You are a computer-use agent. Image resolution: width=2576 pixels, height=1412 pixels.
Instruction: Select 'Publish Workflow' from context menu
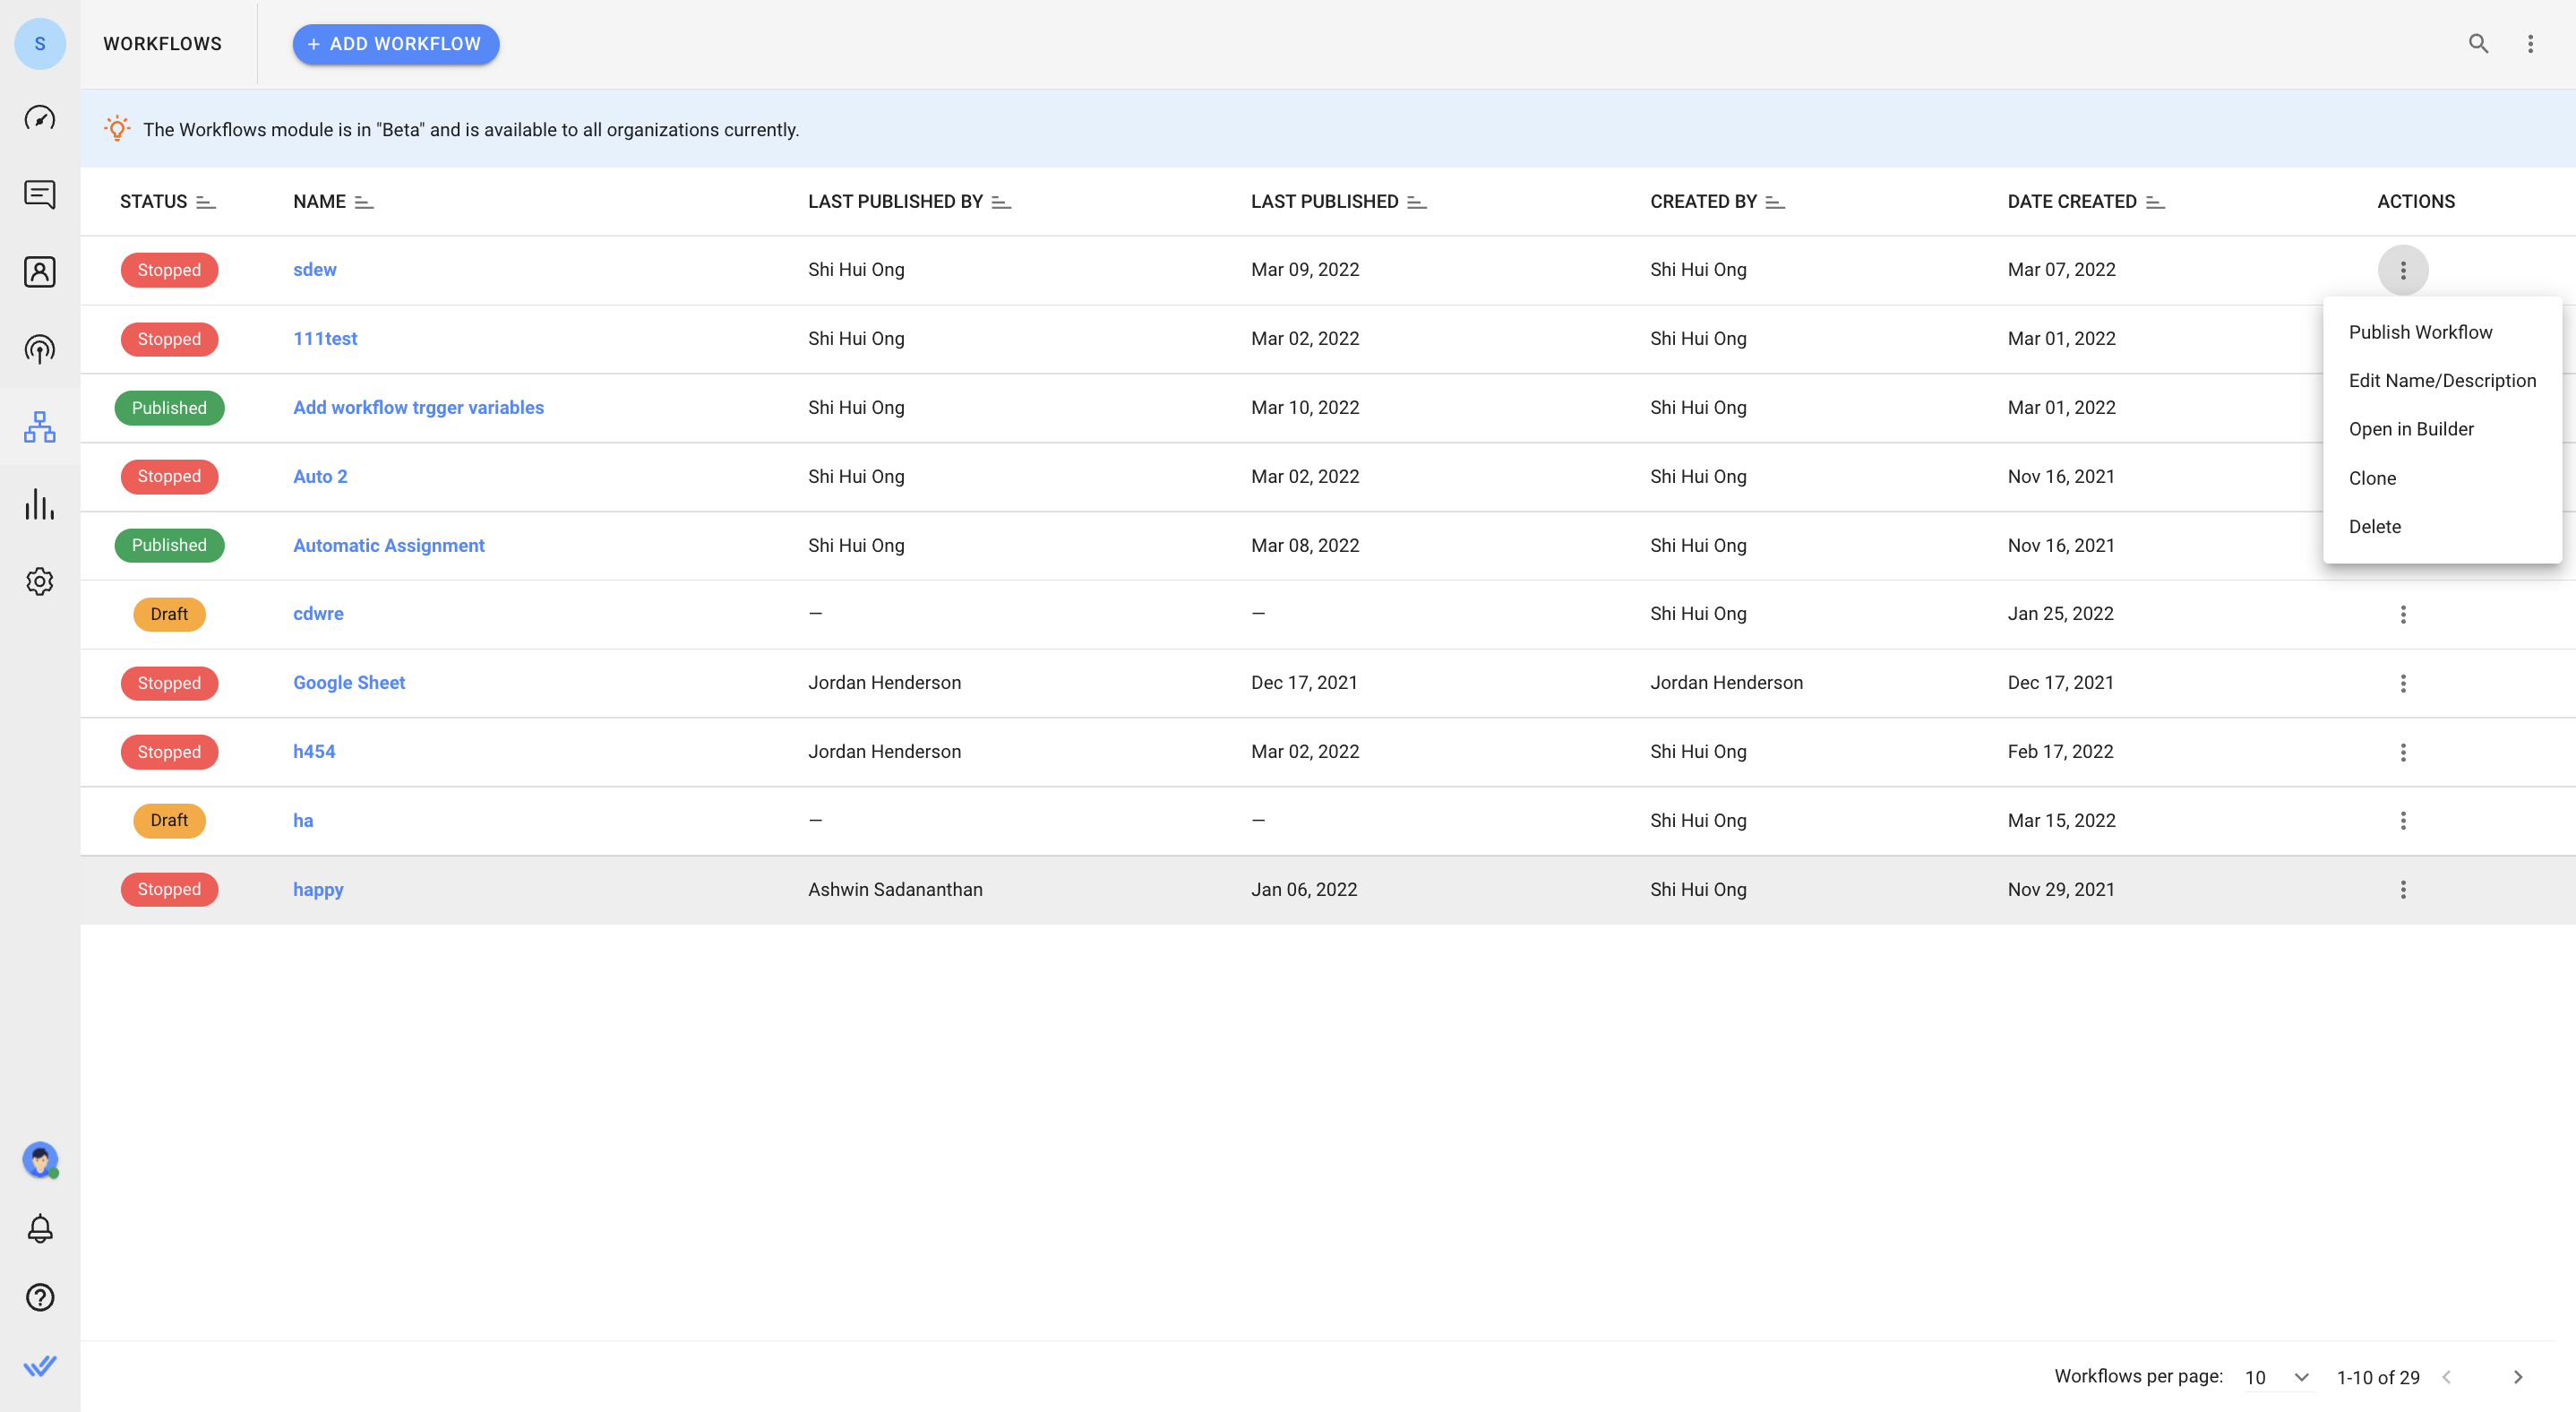[2419, 332]
